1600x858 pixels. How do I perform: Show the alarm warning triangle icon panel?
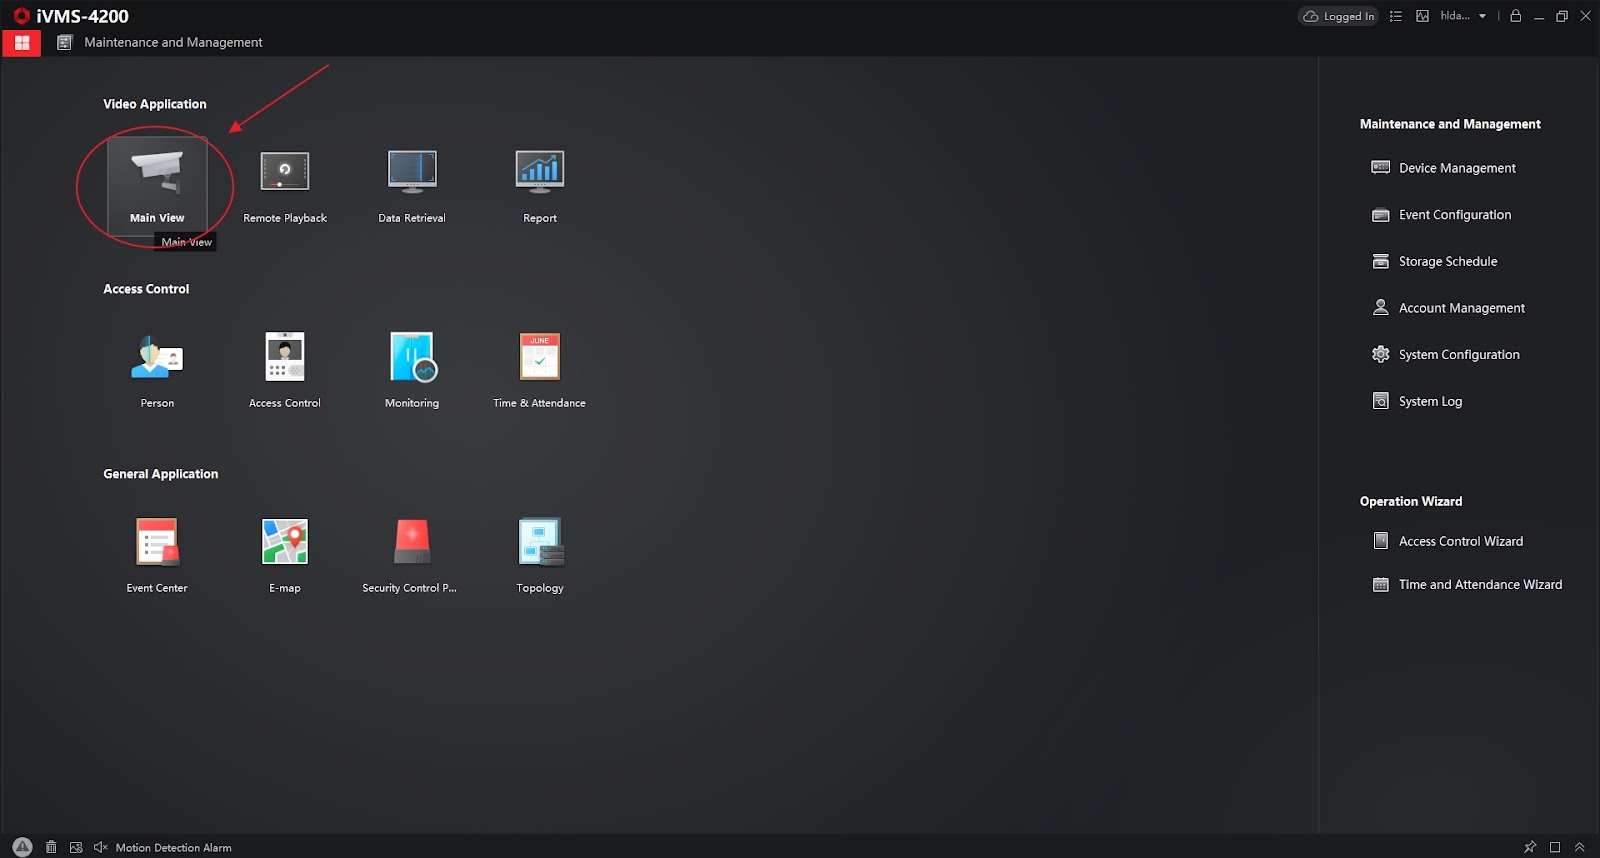click(x=22, y=847)
